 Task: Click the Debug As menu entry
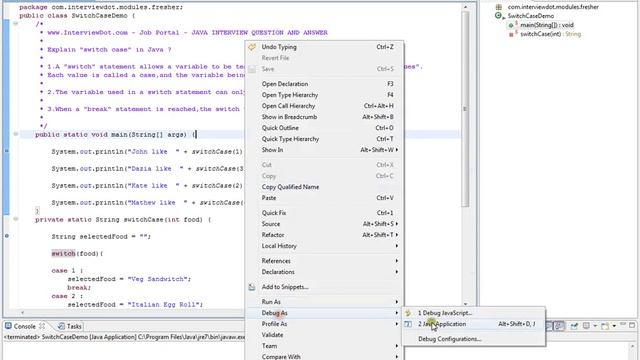pos(324,313)
